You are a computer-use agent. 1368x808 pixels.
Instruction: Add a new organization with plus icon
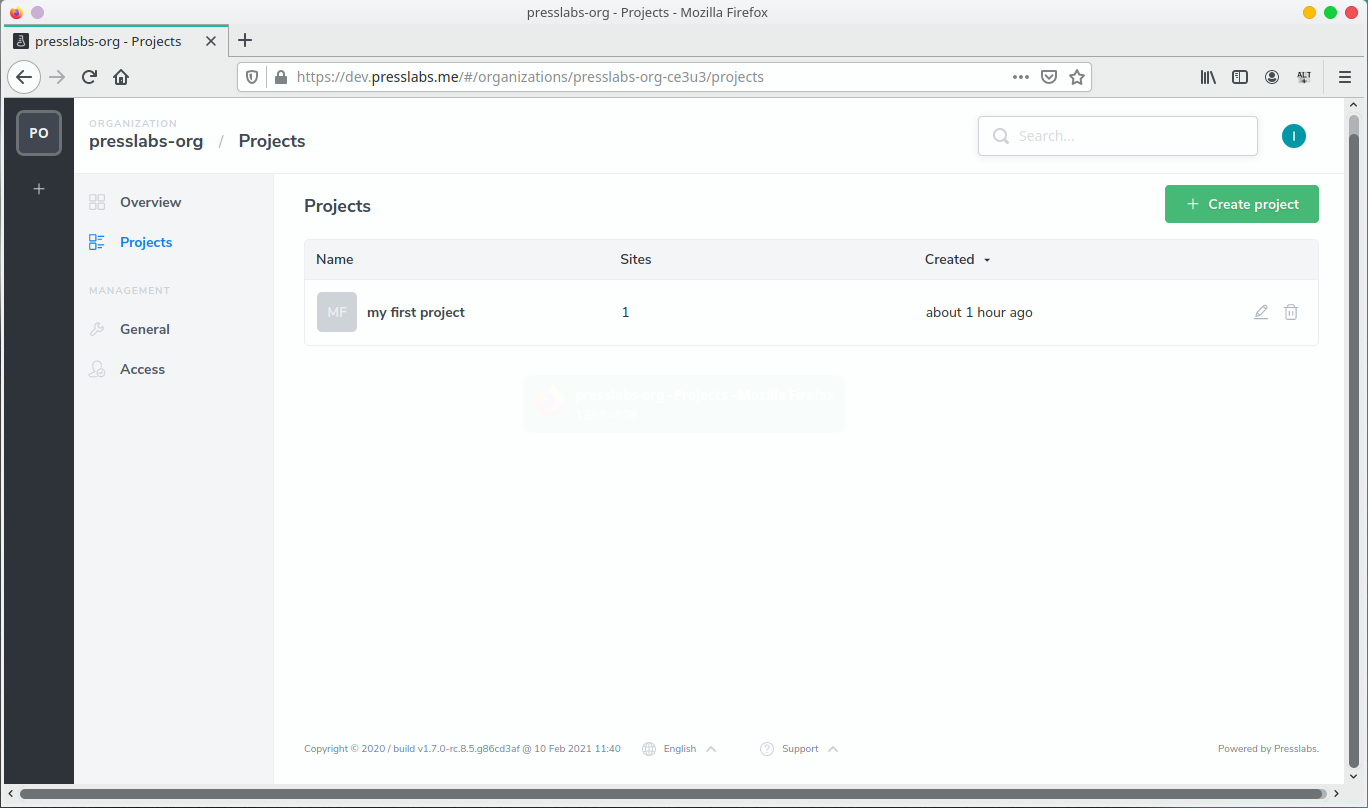39,188
